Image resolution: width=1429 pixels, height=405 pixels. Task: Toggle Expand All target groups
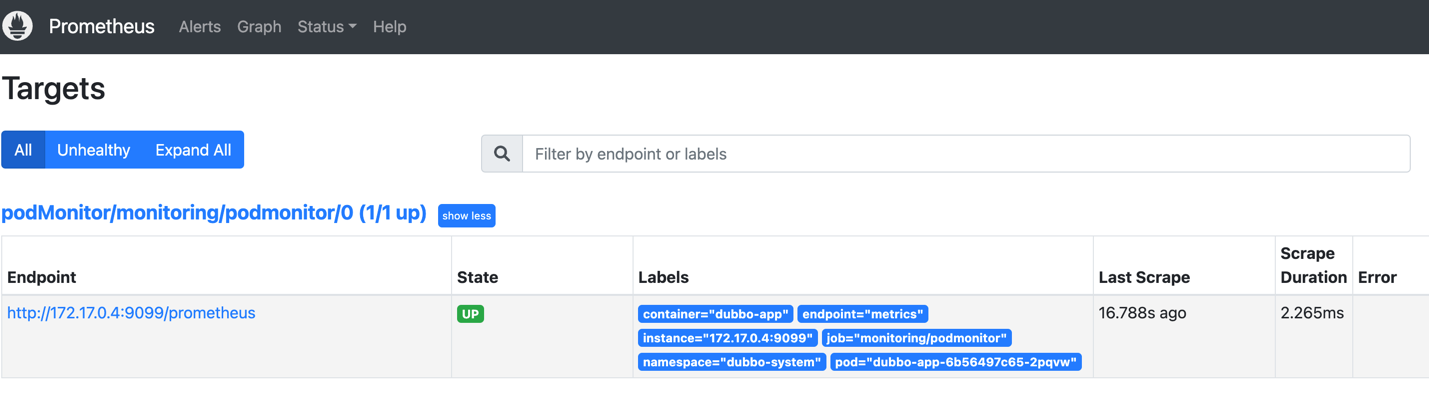point(193,150)
